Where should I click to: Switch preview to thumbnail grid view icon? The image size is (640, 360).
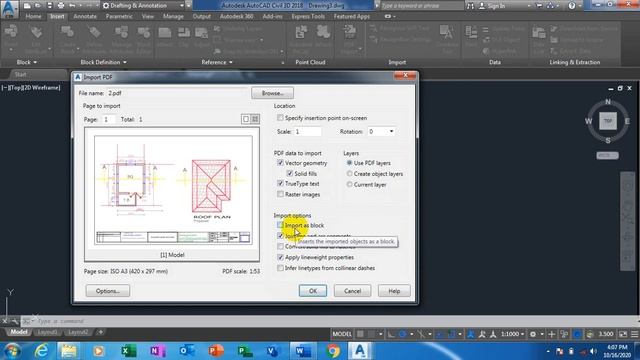[255, 119]
